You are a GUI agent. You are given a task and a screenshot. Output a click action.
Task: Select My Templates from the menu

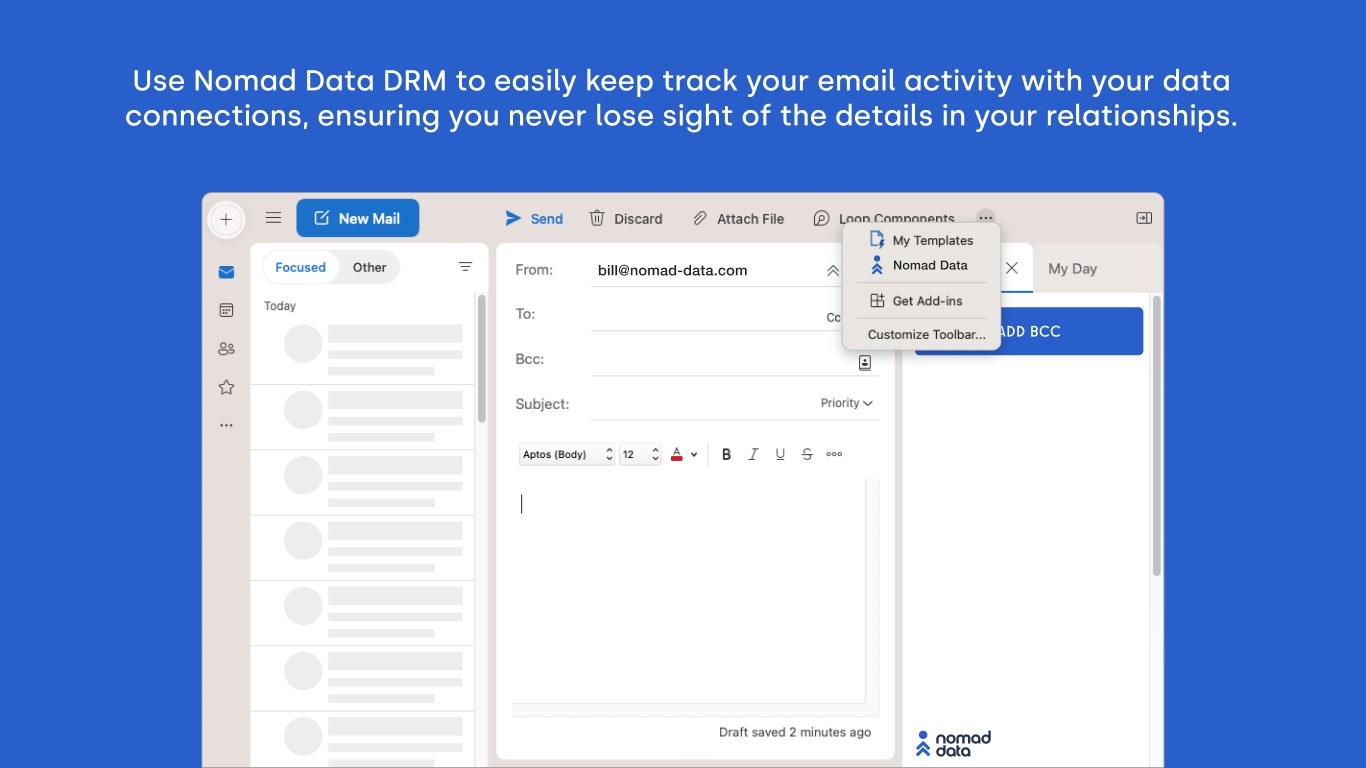(922, 240)
